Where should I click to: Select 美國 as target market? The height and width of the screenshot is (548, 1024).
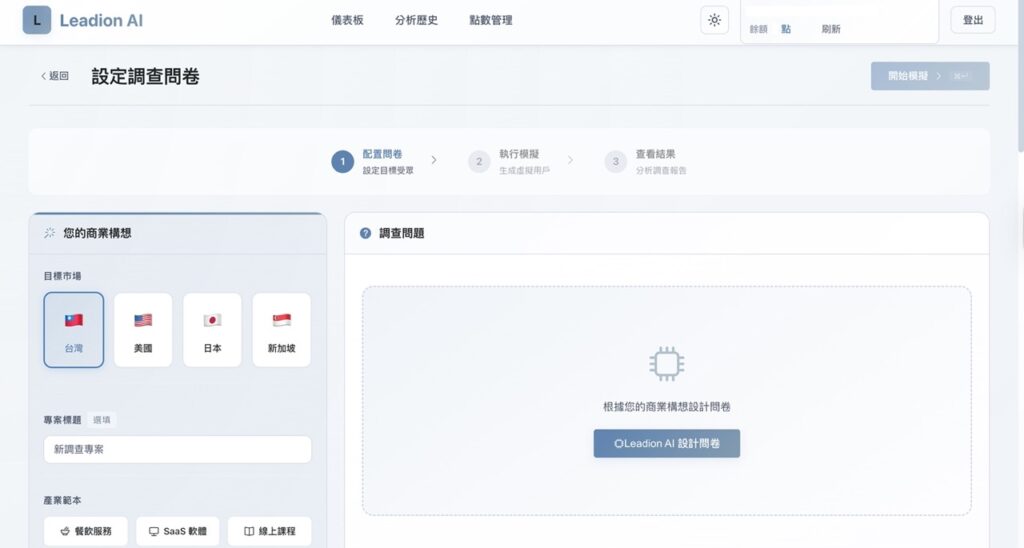click(143, 330)
